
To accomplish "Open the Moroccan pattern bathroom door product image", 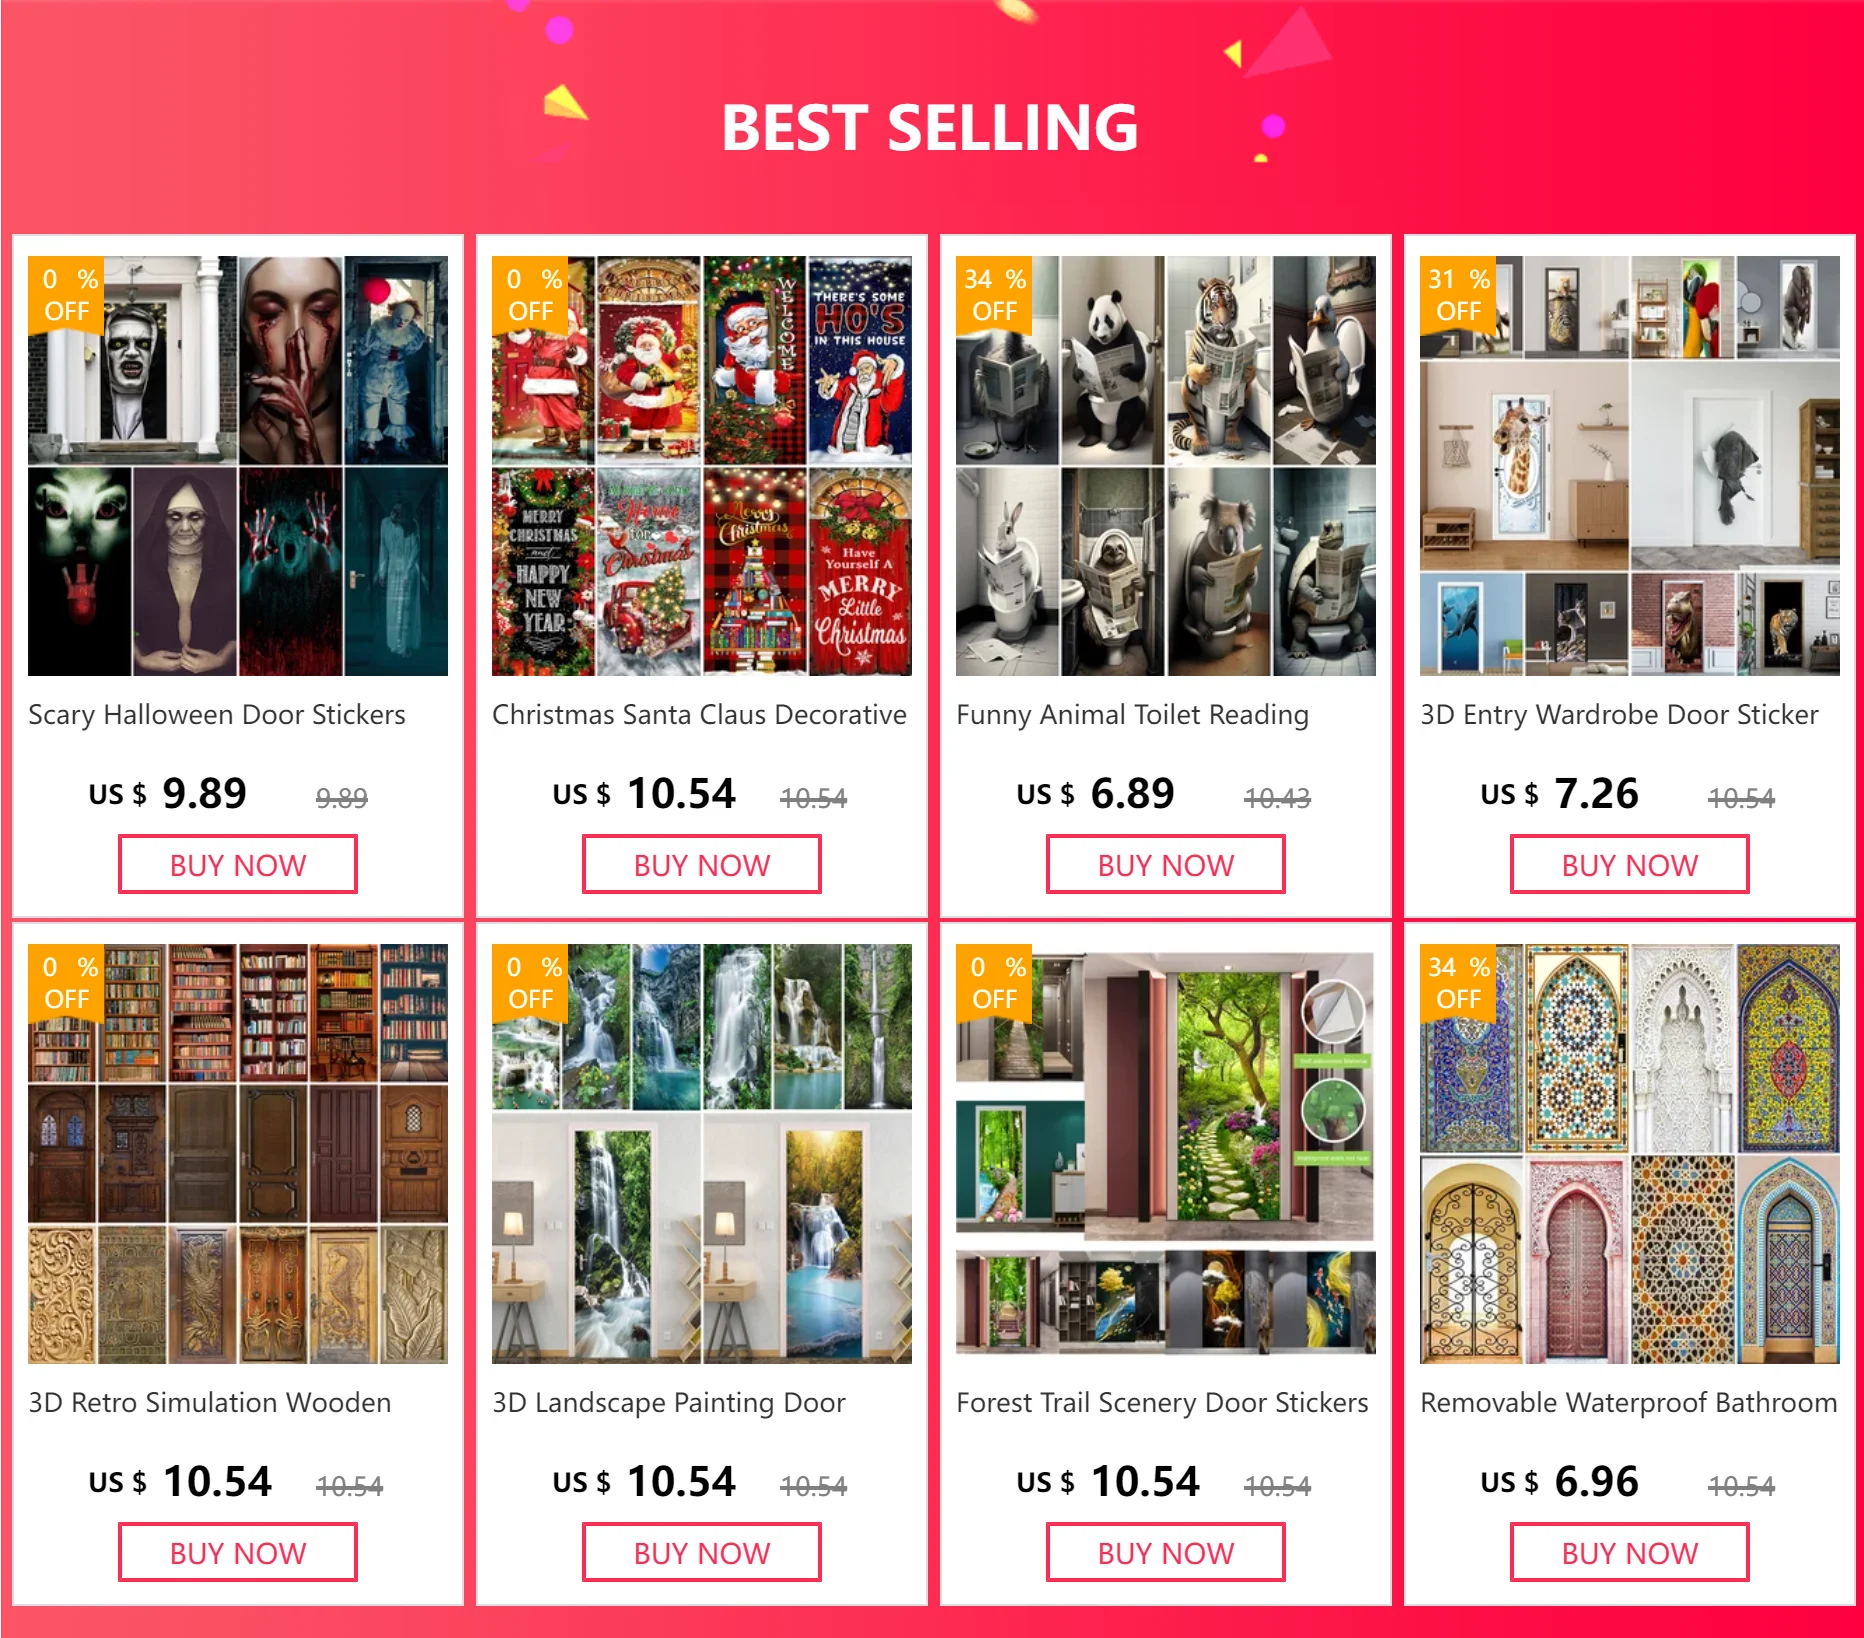I will point(1630,1154).
